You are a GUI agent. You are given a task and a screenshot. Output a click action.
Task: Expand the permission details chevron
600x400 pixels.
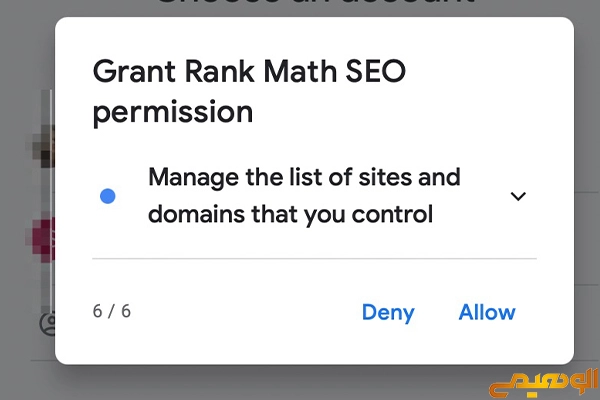pos(518,196)
